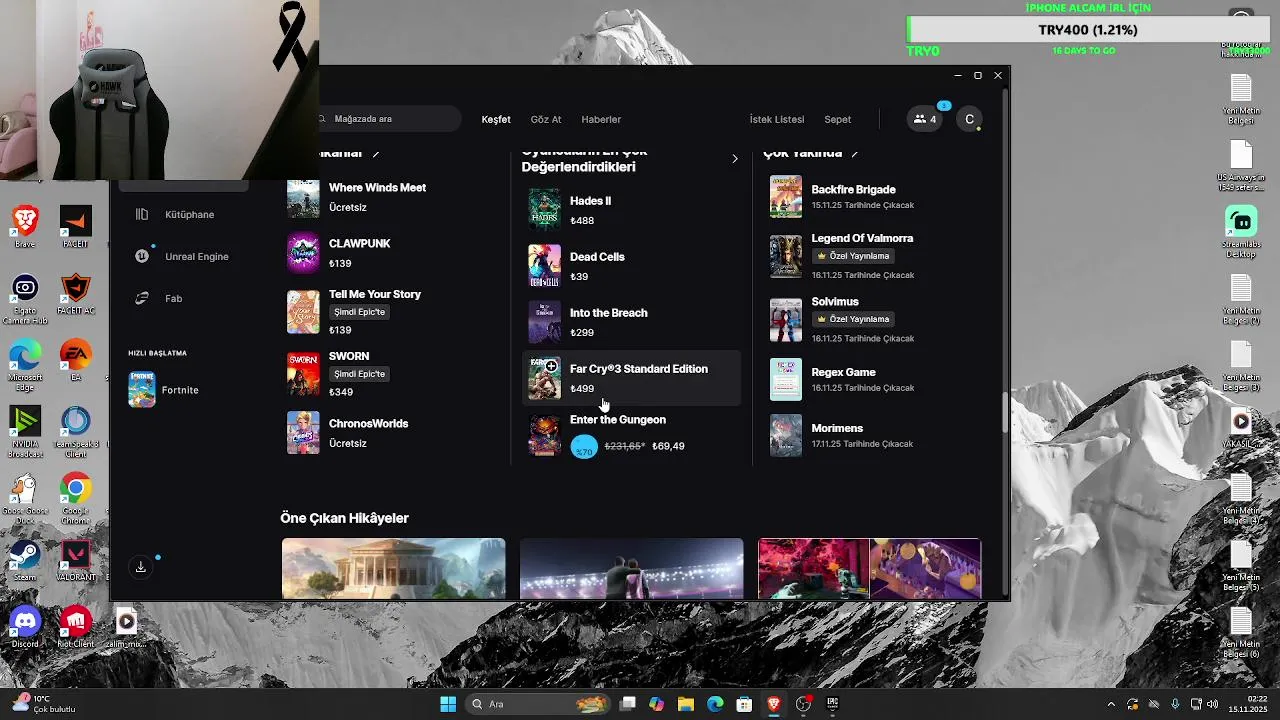Viewport: 1280px width, 720px height.
Task: Open File Explorer from taskbar
Action: [x=686, y=704]
